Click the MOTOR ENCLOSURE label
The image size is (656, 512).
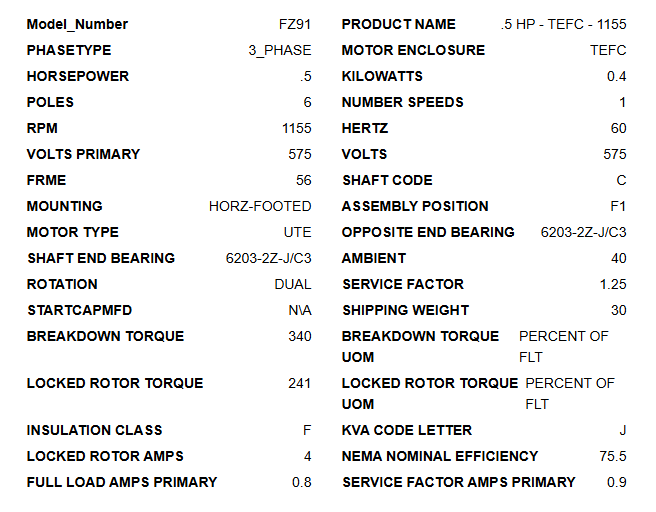pos(413,50)
